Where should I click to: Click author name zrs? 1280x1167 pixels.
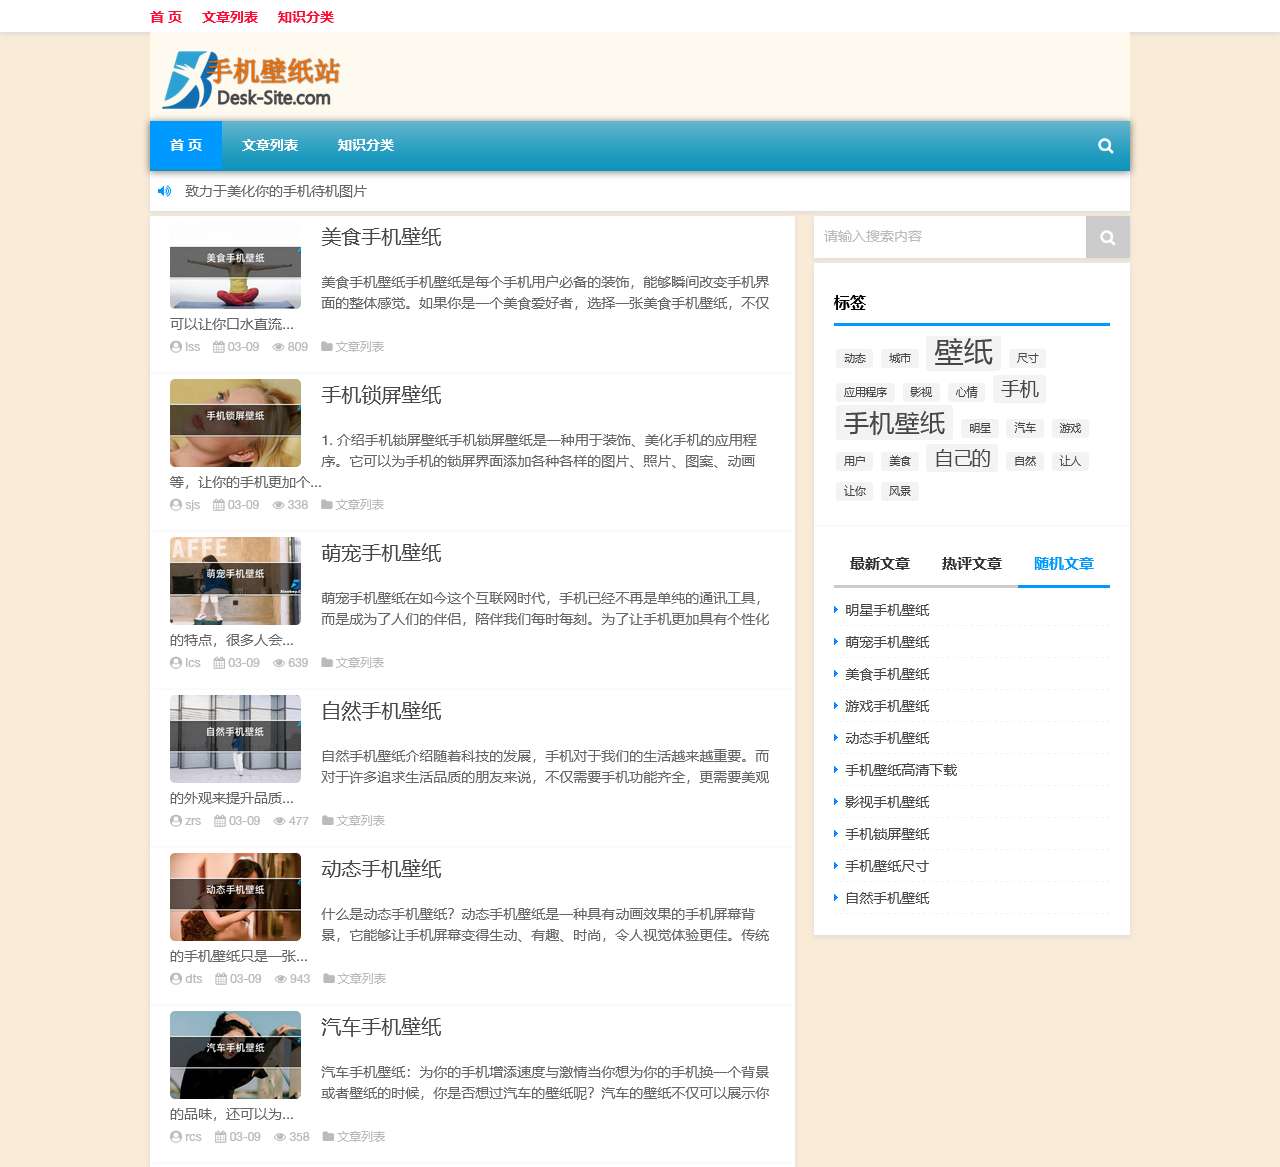[x=193, y=821]
